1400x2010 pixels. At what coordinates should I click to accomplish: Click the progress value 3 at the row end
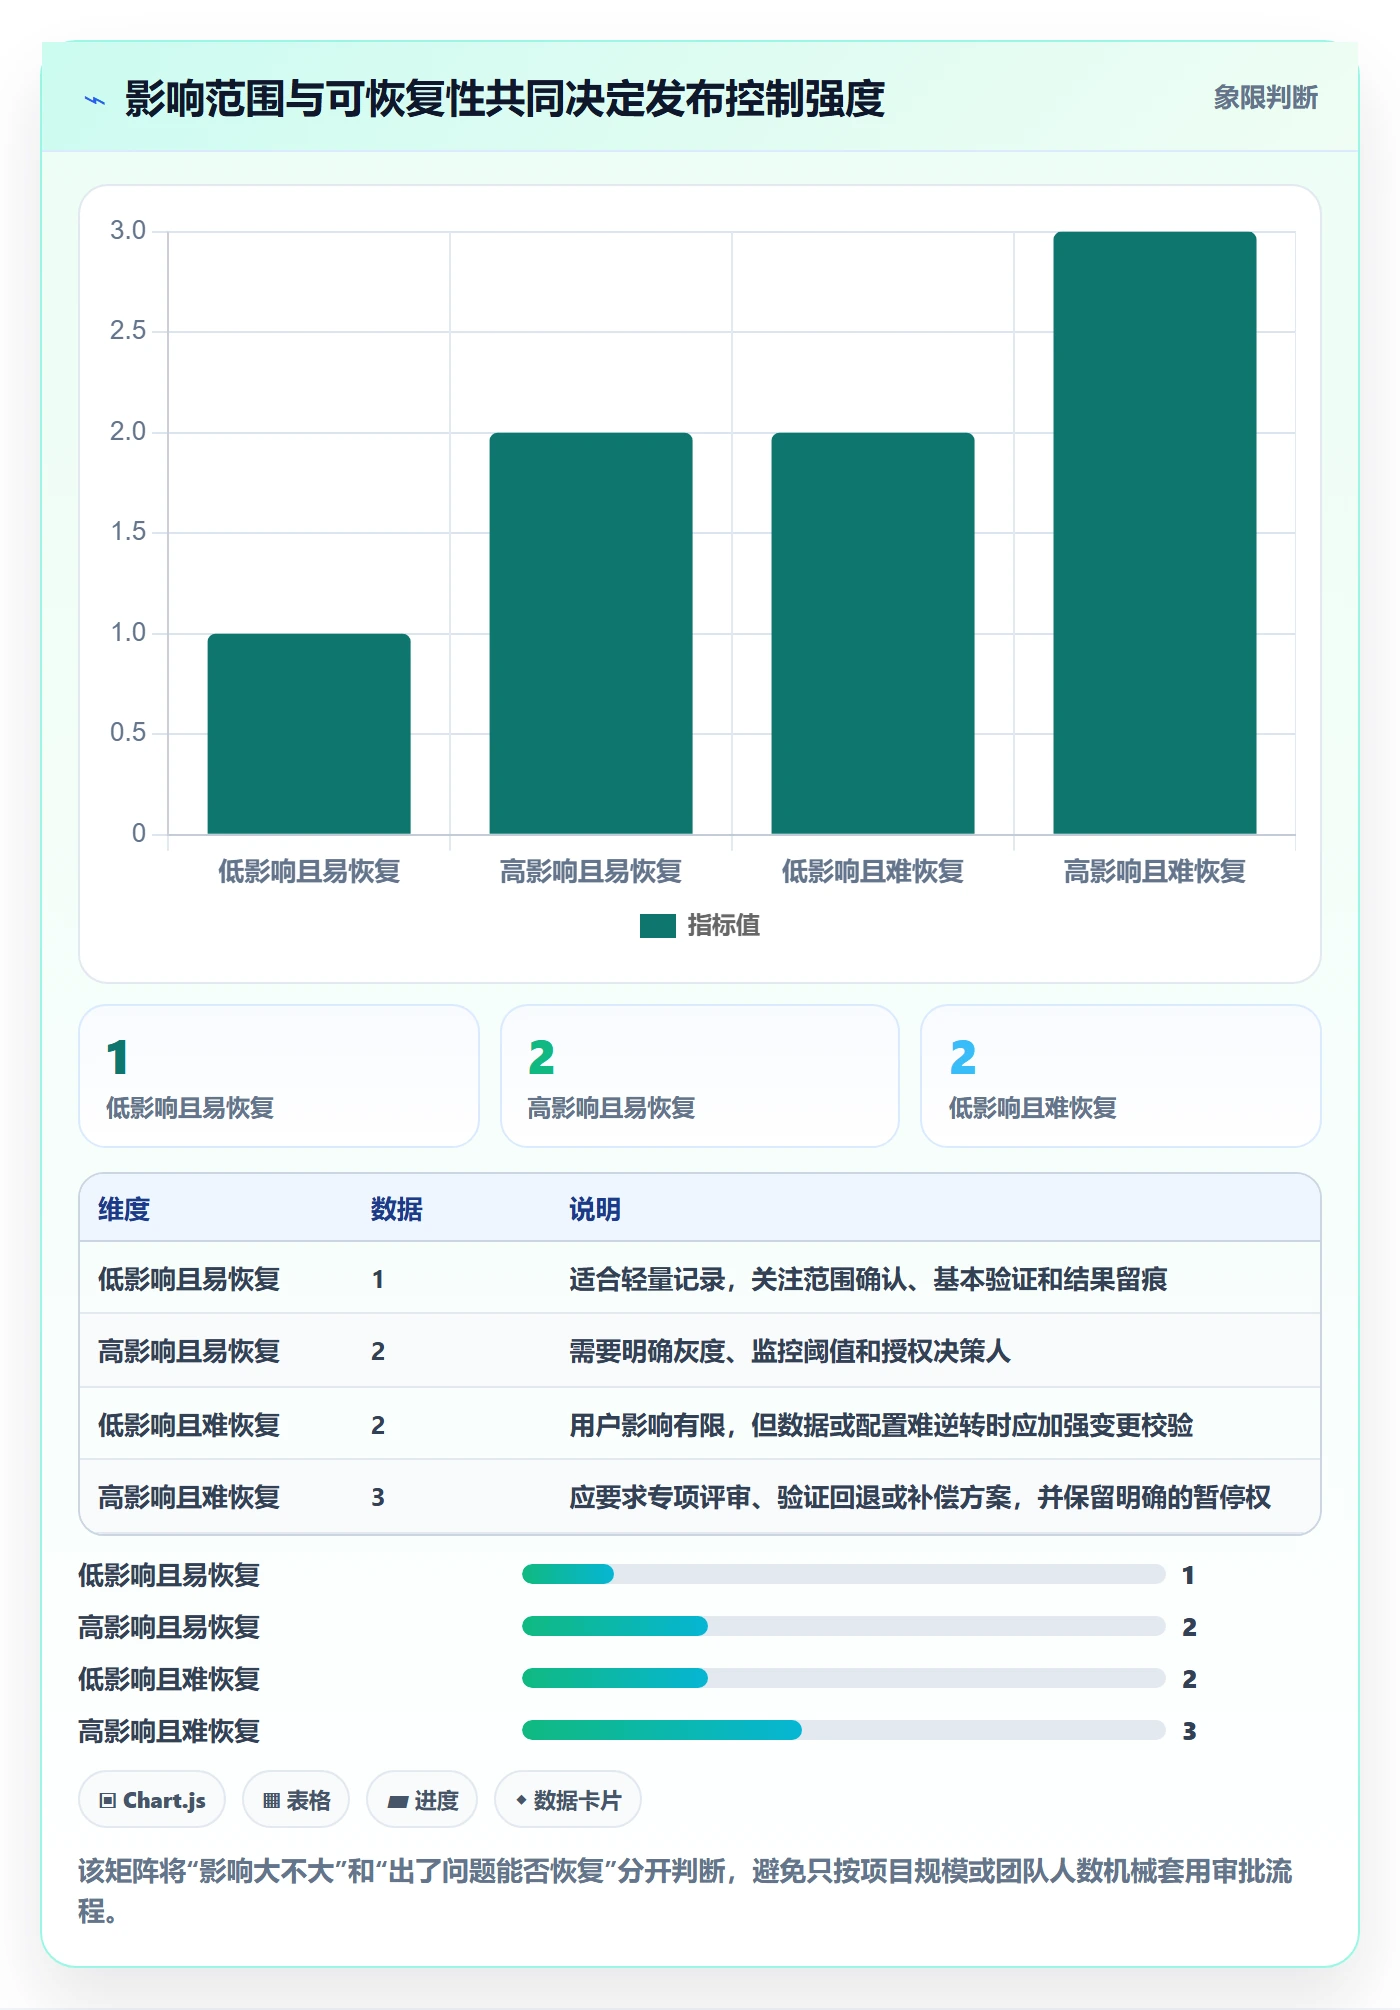[x=1189, y=1731]
